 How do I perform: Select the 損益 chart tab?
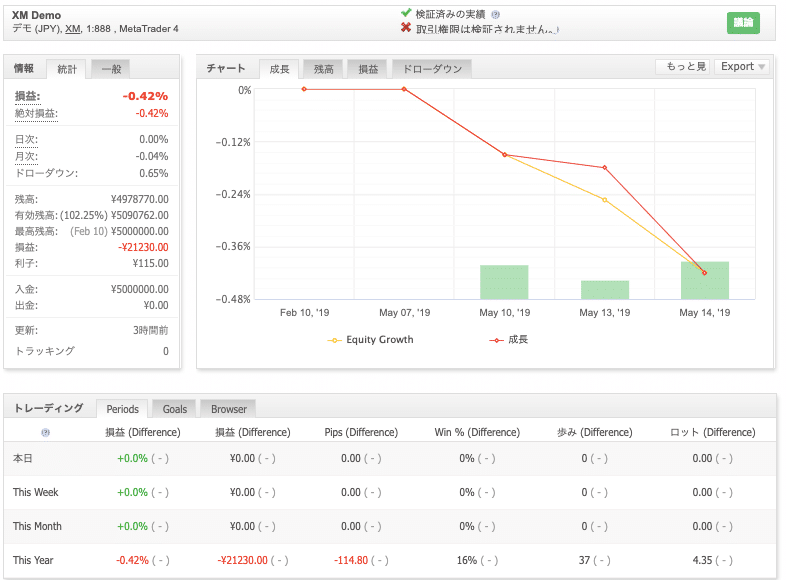tap(368, 69)
